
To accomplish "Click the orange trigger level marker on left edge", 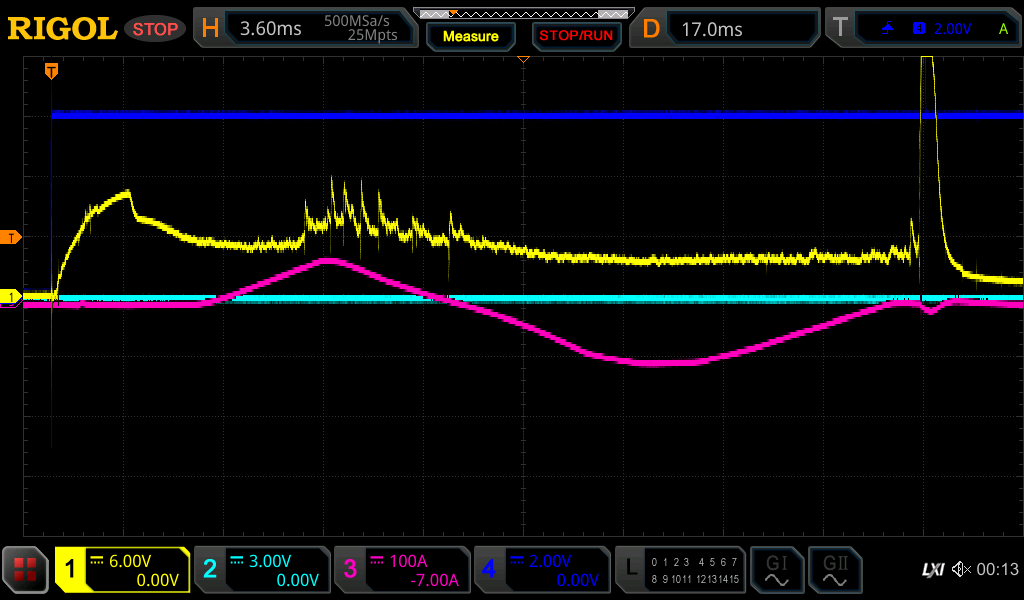I will tap(11, 237).
